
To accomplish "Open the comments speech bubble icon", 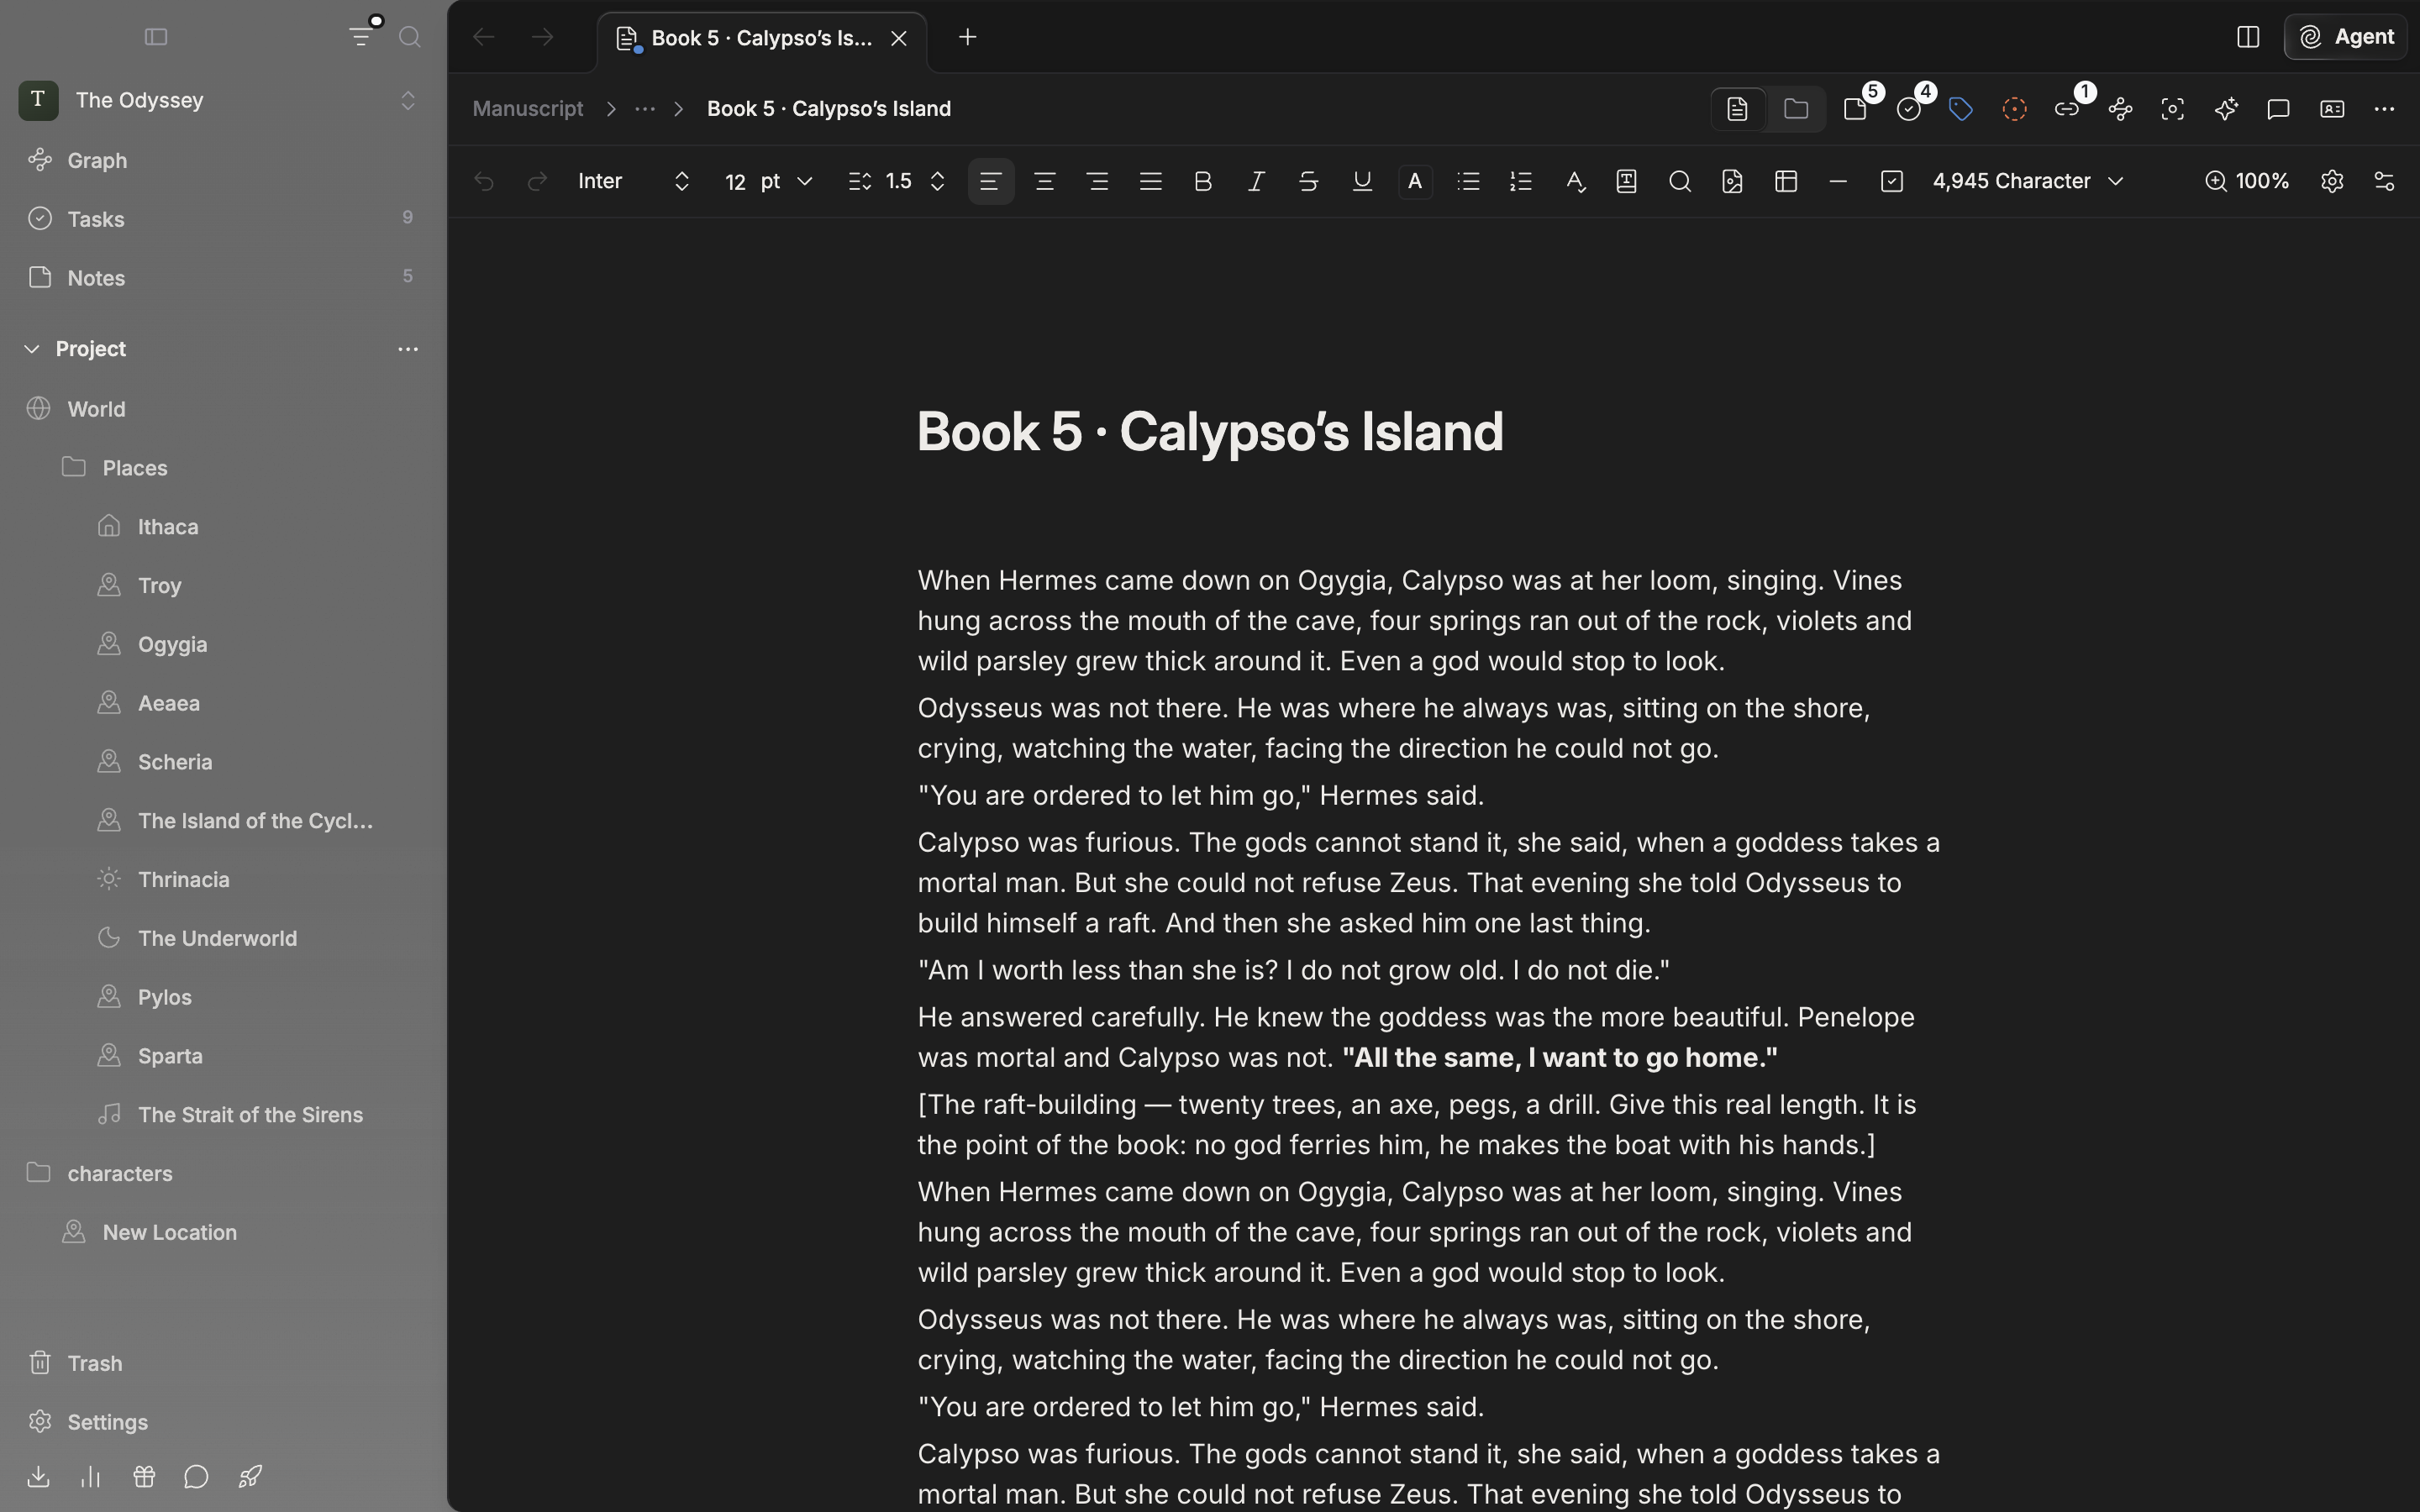I will (x=2278, y=109).
